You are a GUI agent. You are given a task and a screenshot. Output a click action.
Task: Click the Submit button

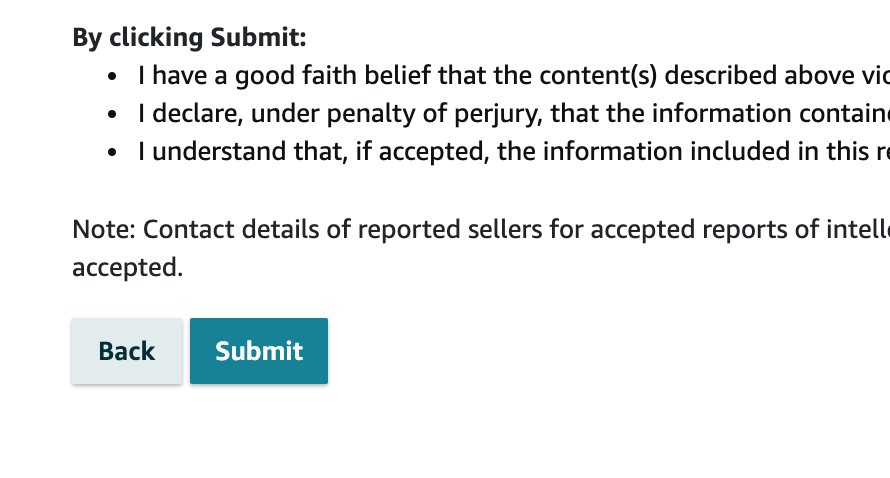259,351
